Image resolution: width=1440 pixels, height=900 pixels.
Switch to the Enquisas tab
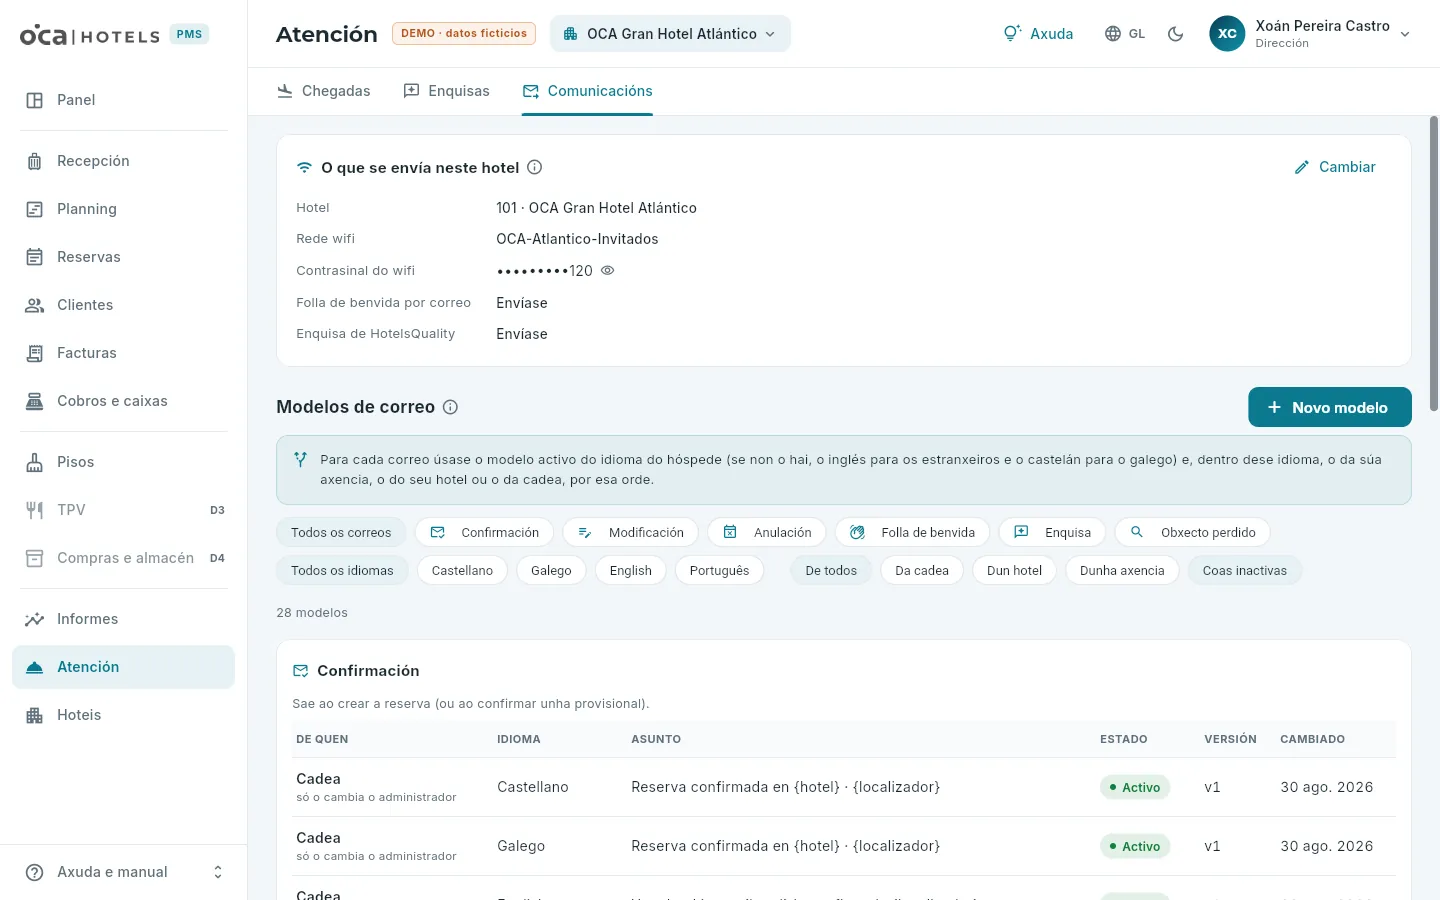point(446,91)
